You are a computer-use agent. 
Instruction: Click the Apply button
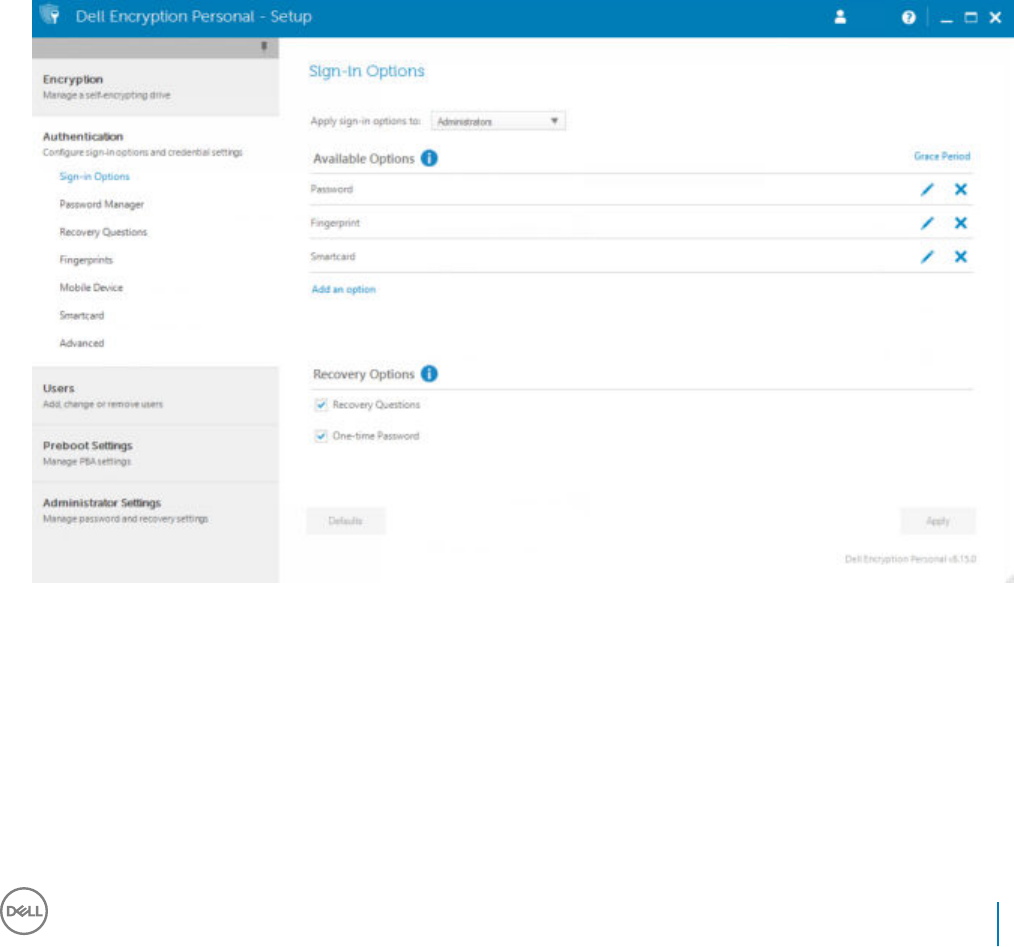point(938,521)
